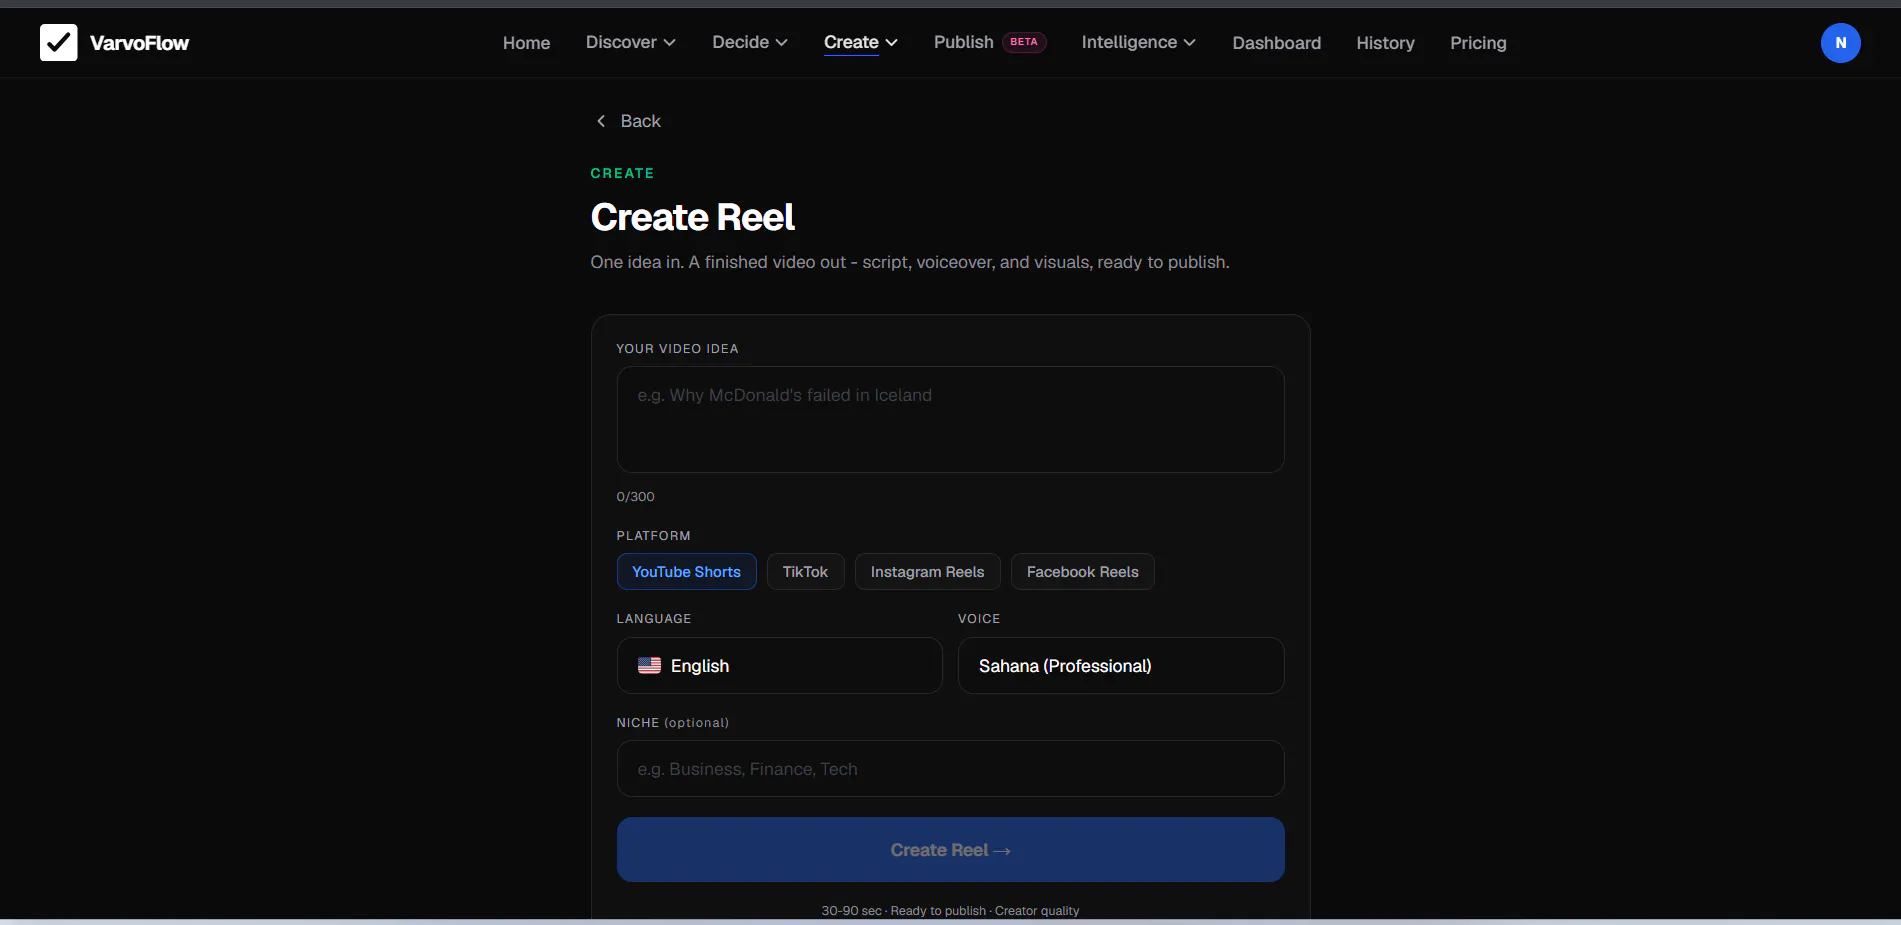The width and height of the screenshot is (1901, 925).
Task: Click the Back arrow chevron icon
Action: (x=601, y=121)
